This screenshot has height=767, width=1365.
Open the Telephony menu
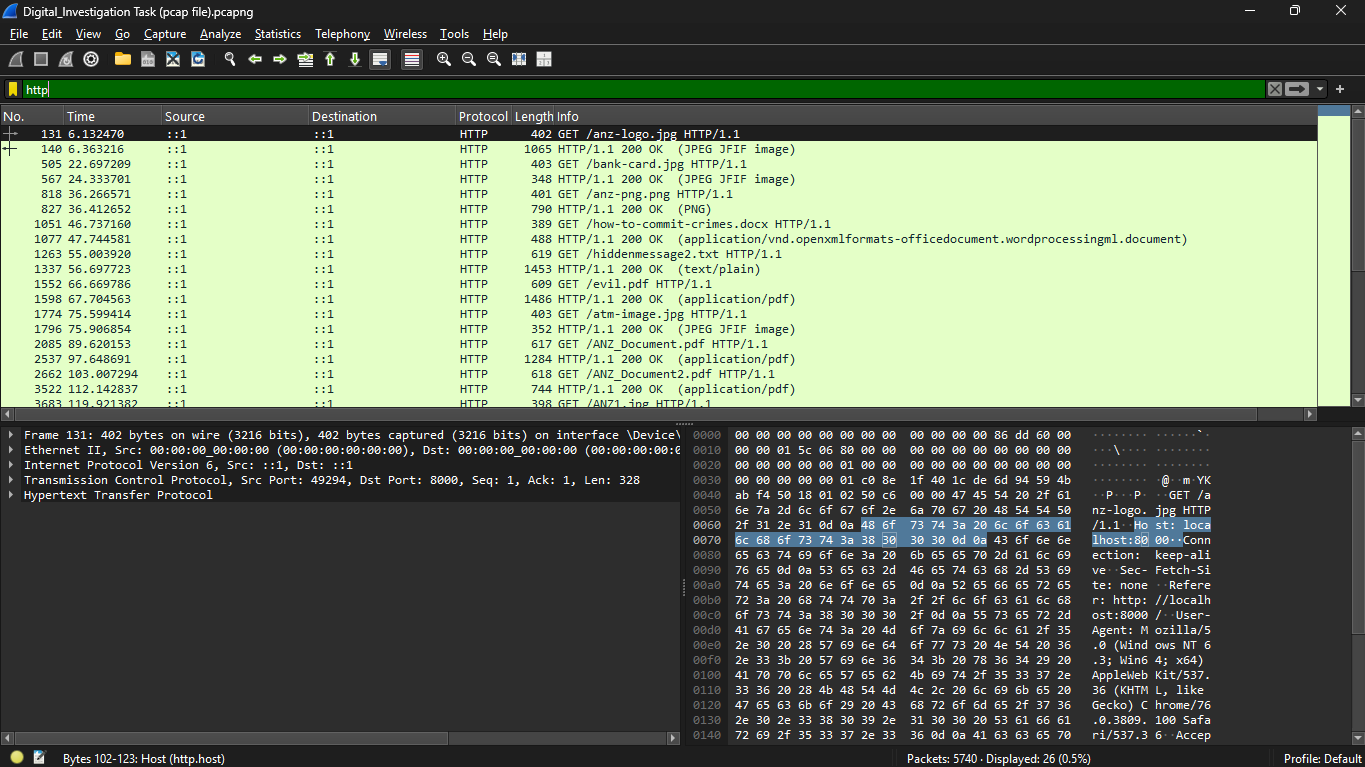(342, 34)
